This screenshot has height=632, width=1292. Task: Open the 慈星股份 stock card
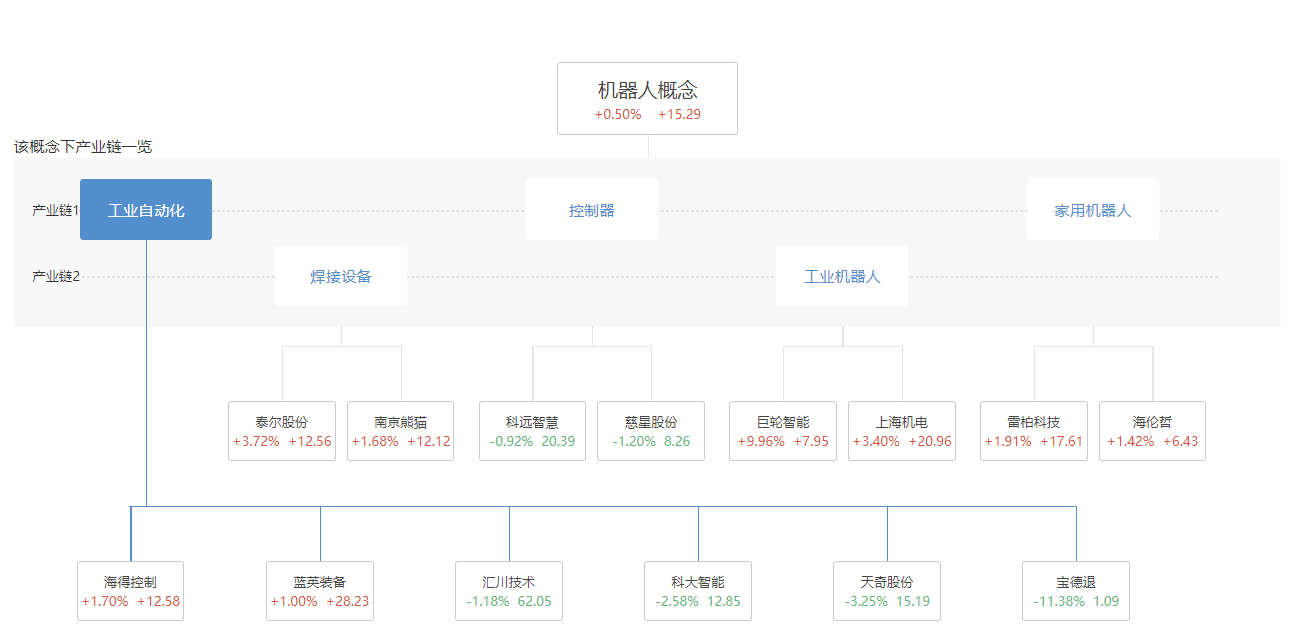click(651, 431)
